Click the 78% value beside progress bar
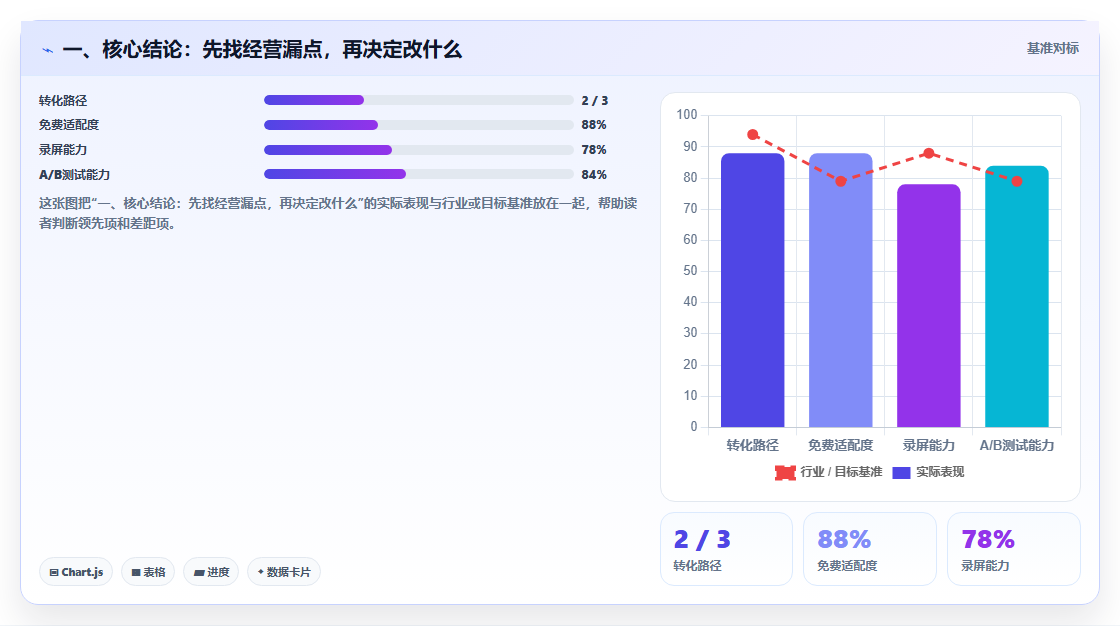Image resolution: width=1120 pixels, height=626 pixels. [594, 150]
